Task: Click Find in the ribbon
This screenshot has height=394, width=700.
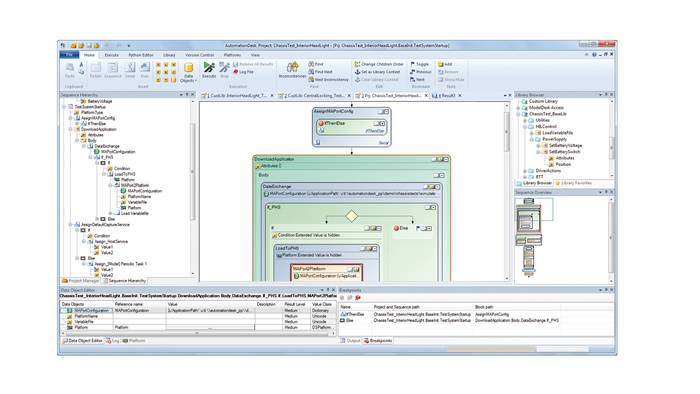Action: 316,64
